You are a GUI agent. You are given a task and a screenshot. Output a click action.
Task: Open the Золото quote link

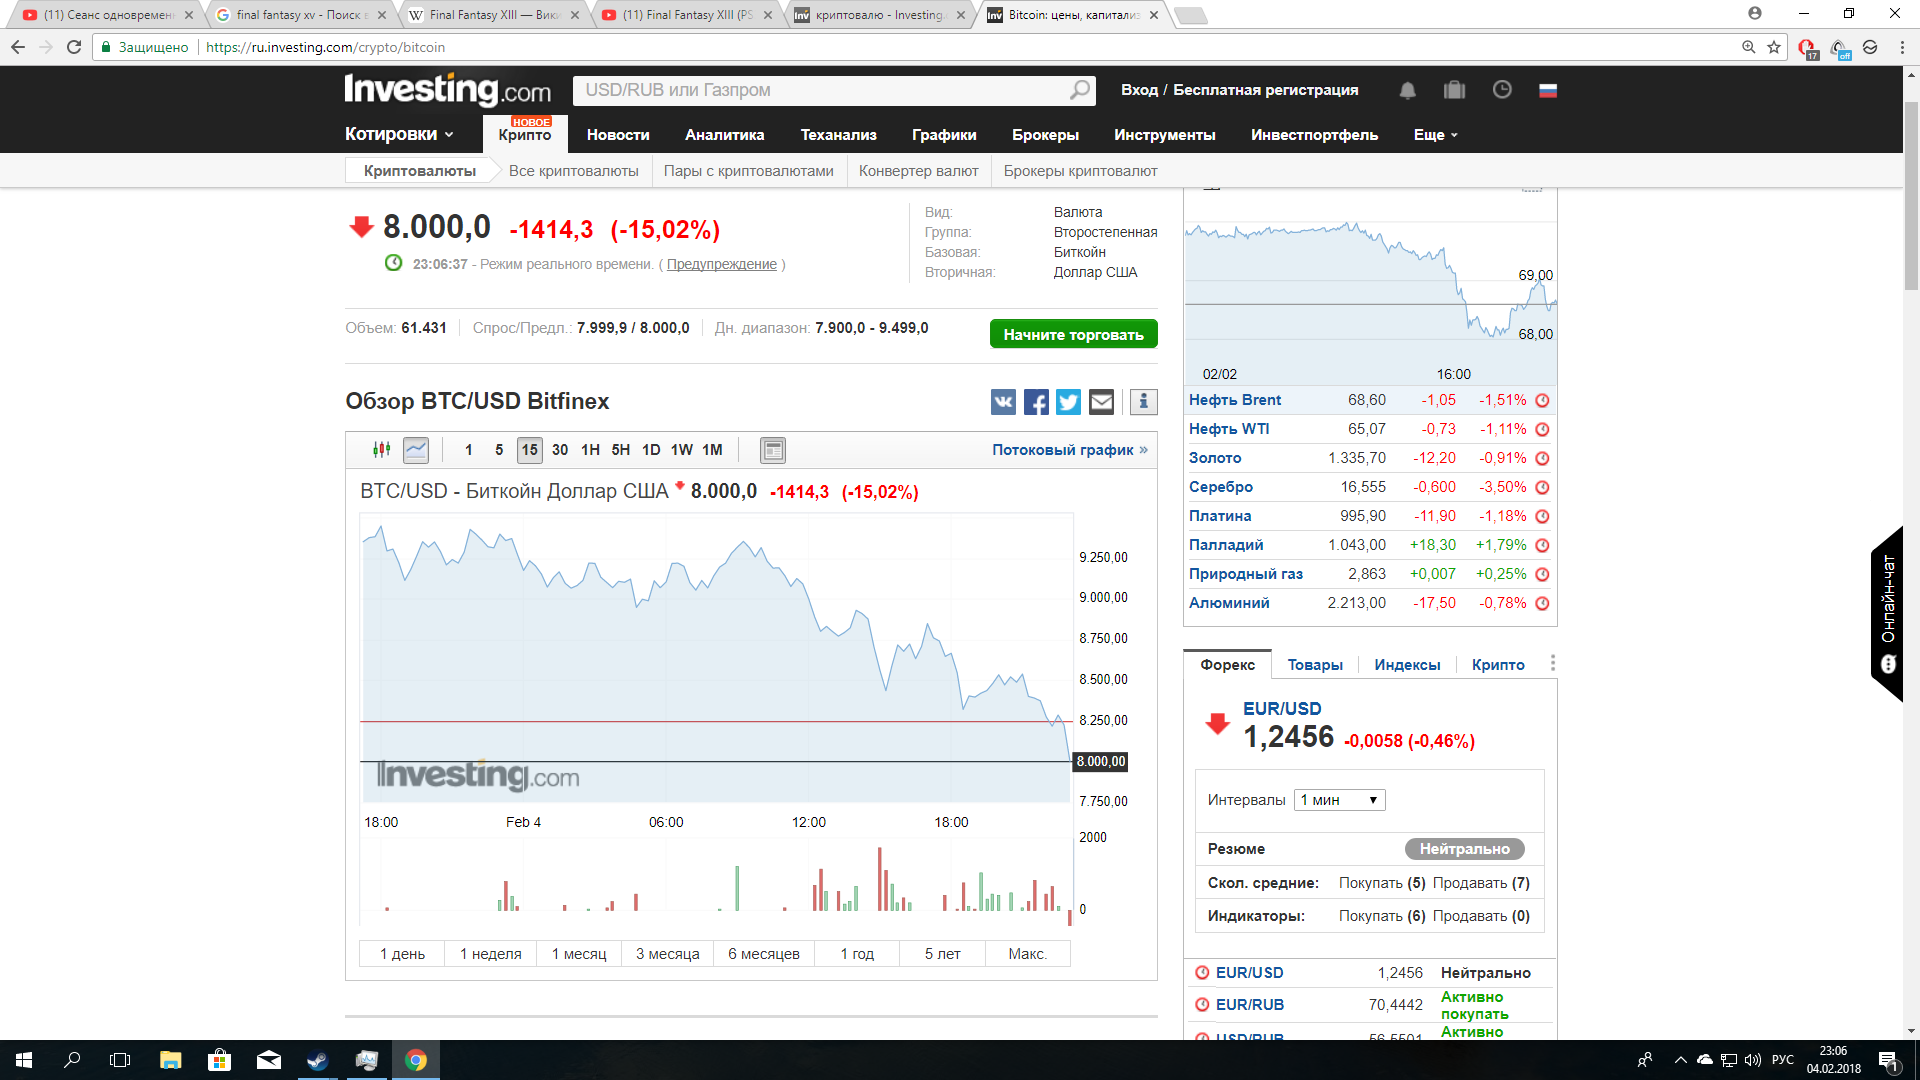pyautogui.click(x=1215, y=458)
